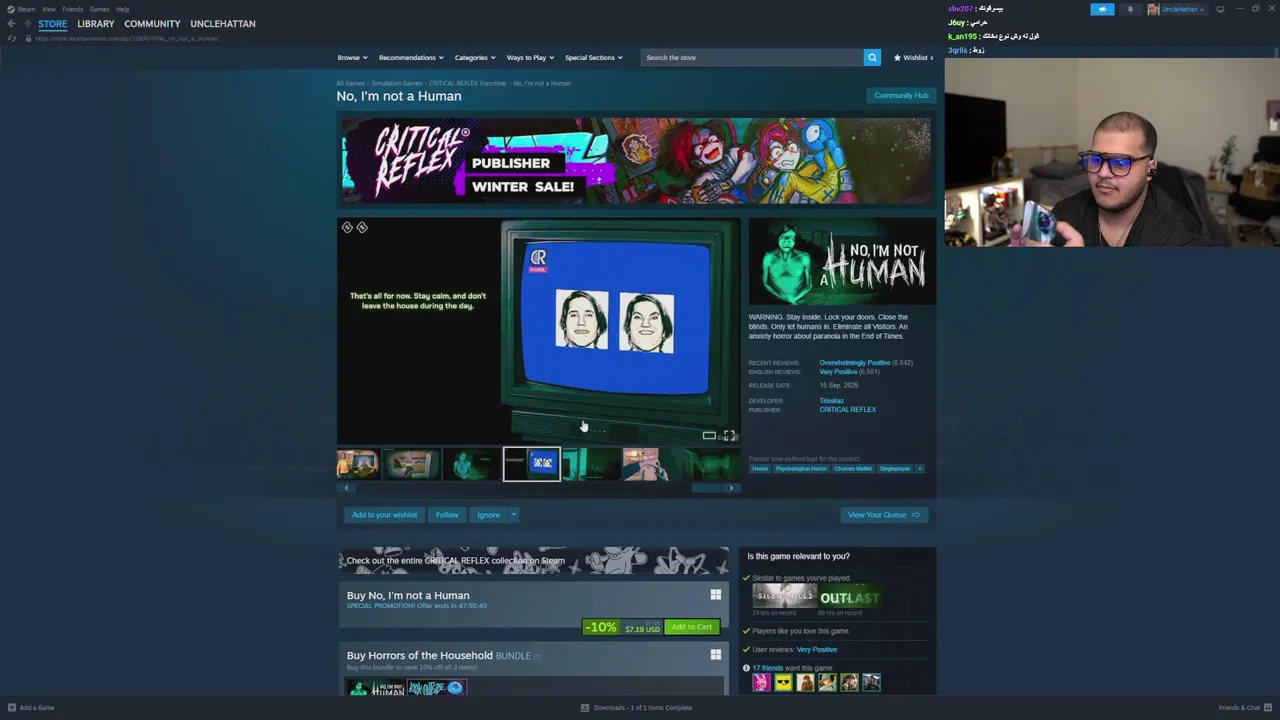Click the padlock icon beside the URL

point(28,38)
